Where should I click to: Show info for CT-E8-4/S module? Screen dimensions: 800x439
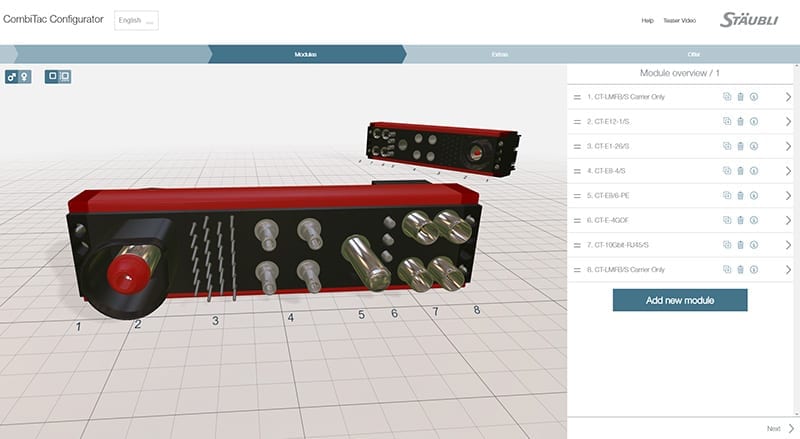(753, 171)
